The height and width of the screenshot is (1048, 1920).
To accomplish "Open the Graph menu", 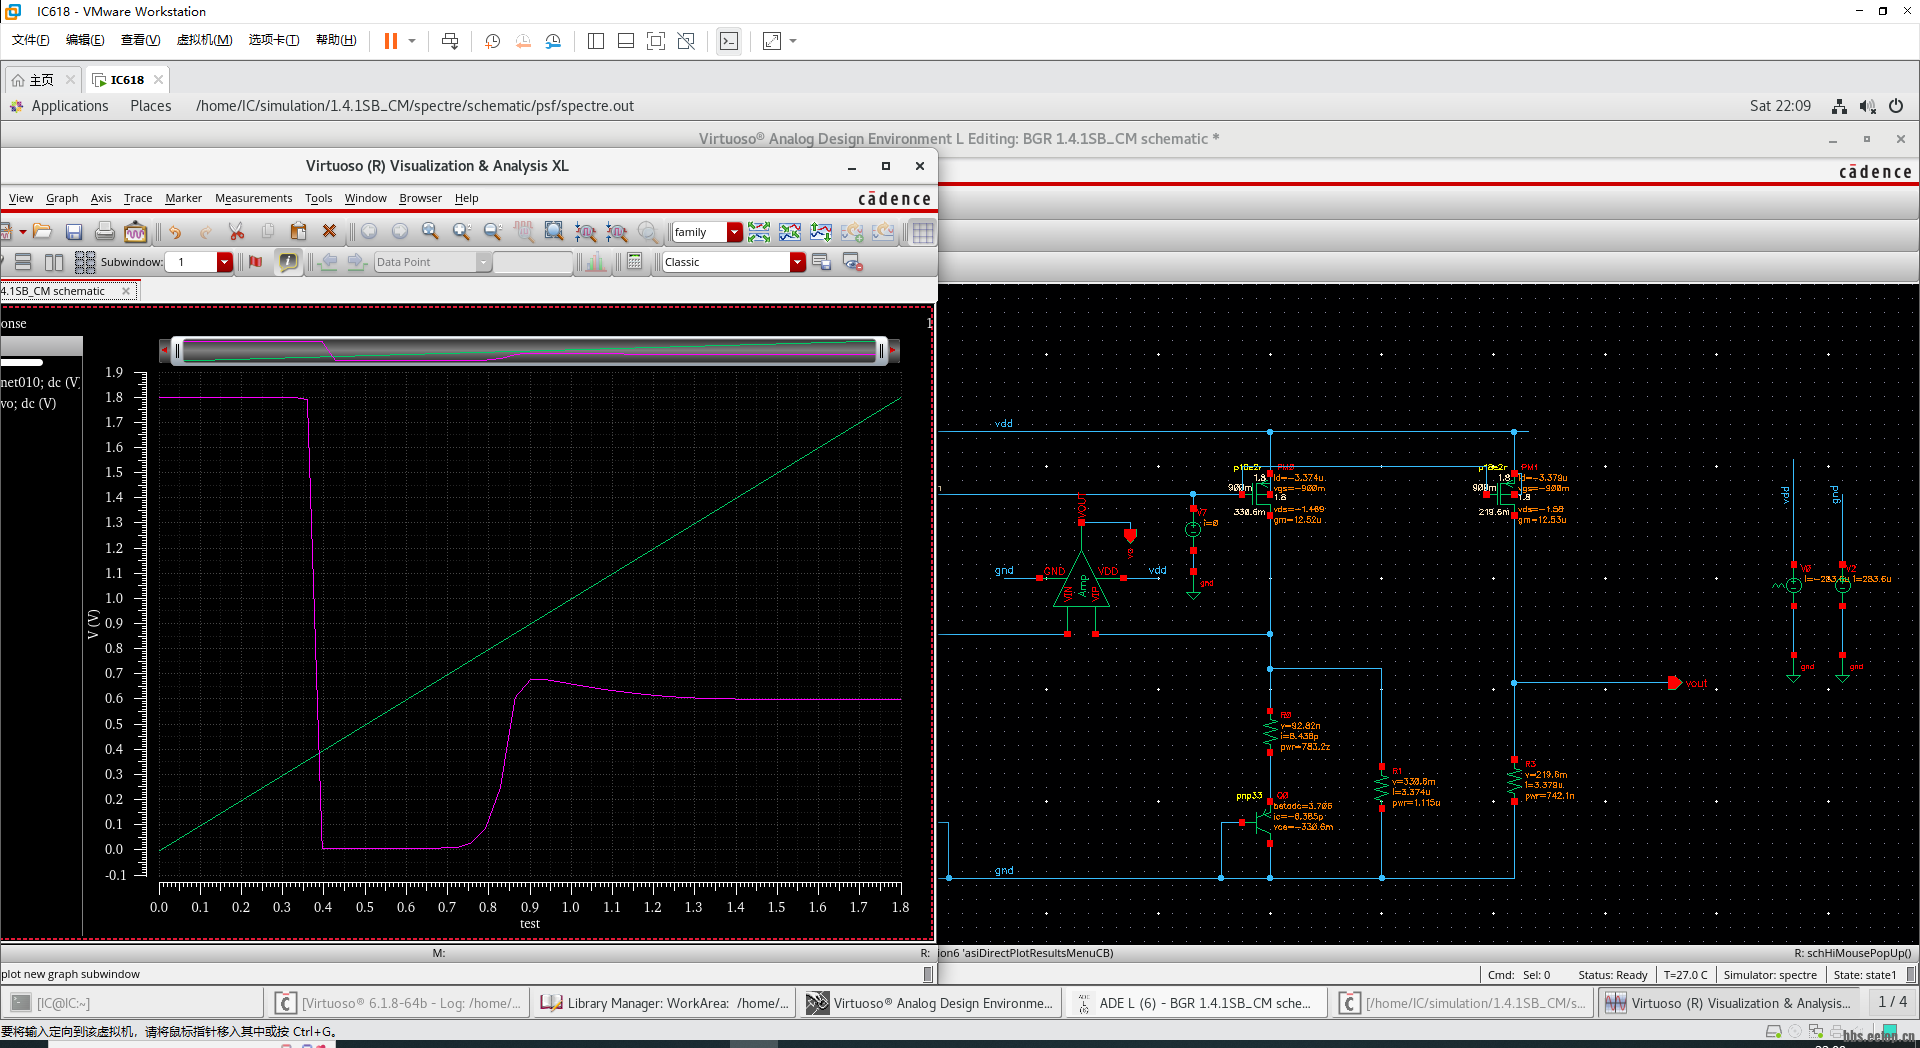I will (62, 198).
